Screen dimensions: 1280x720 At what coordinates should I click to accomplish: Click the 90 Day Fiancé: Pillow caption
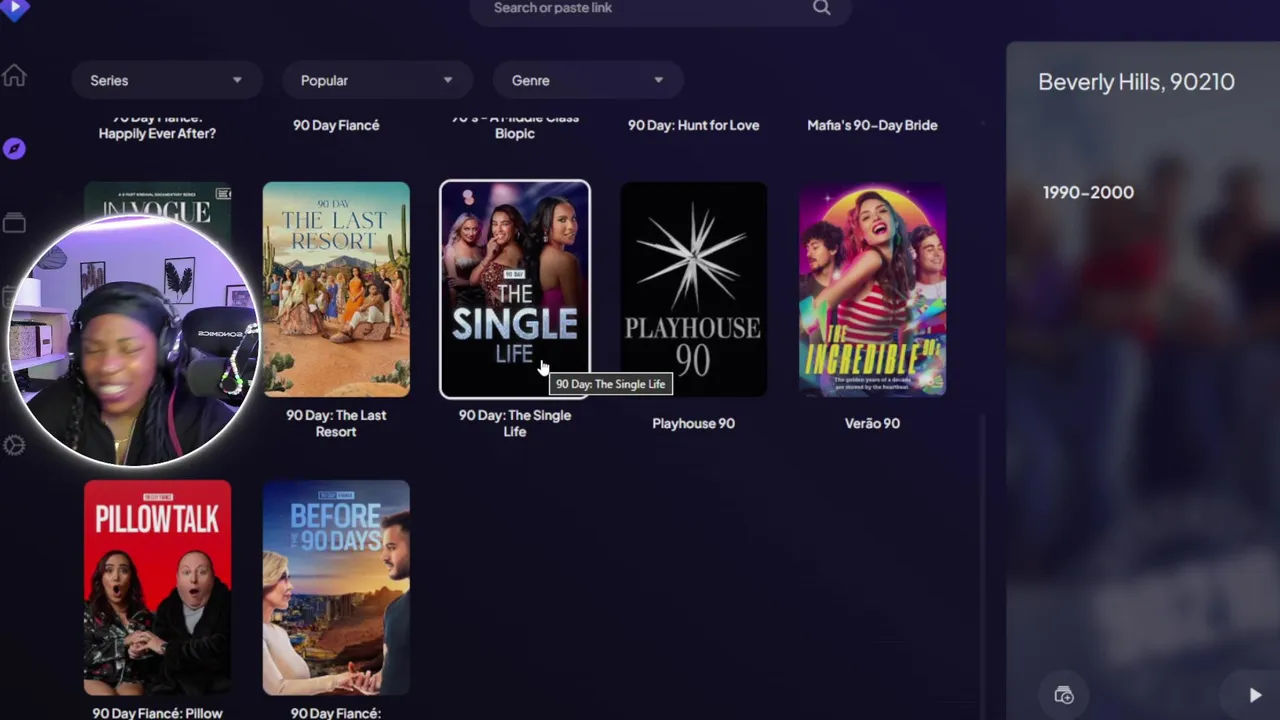(x=157, y=713)
